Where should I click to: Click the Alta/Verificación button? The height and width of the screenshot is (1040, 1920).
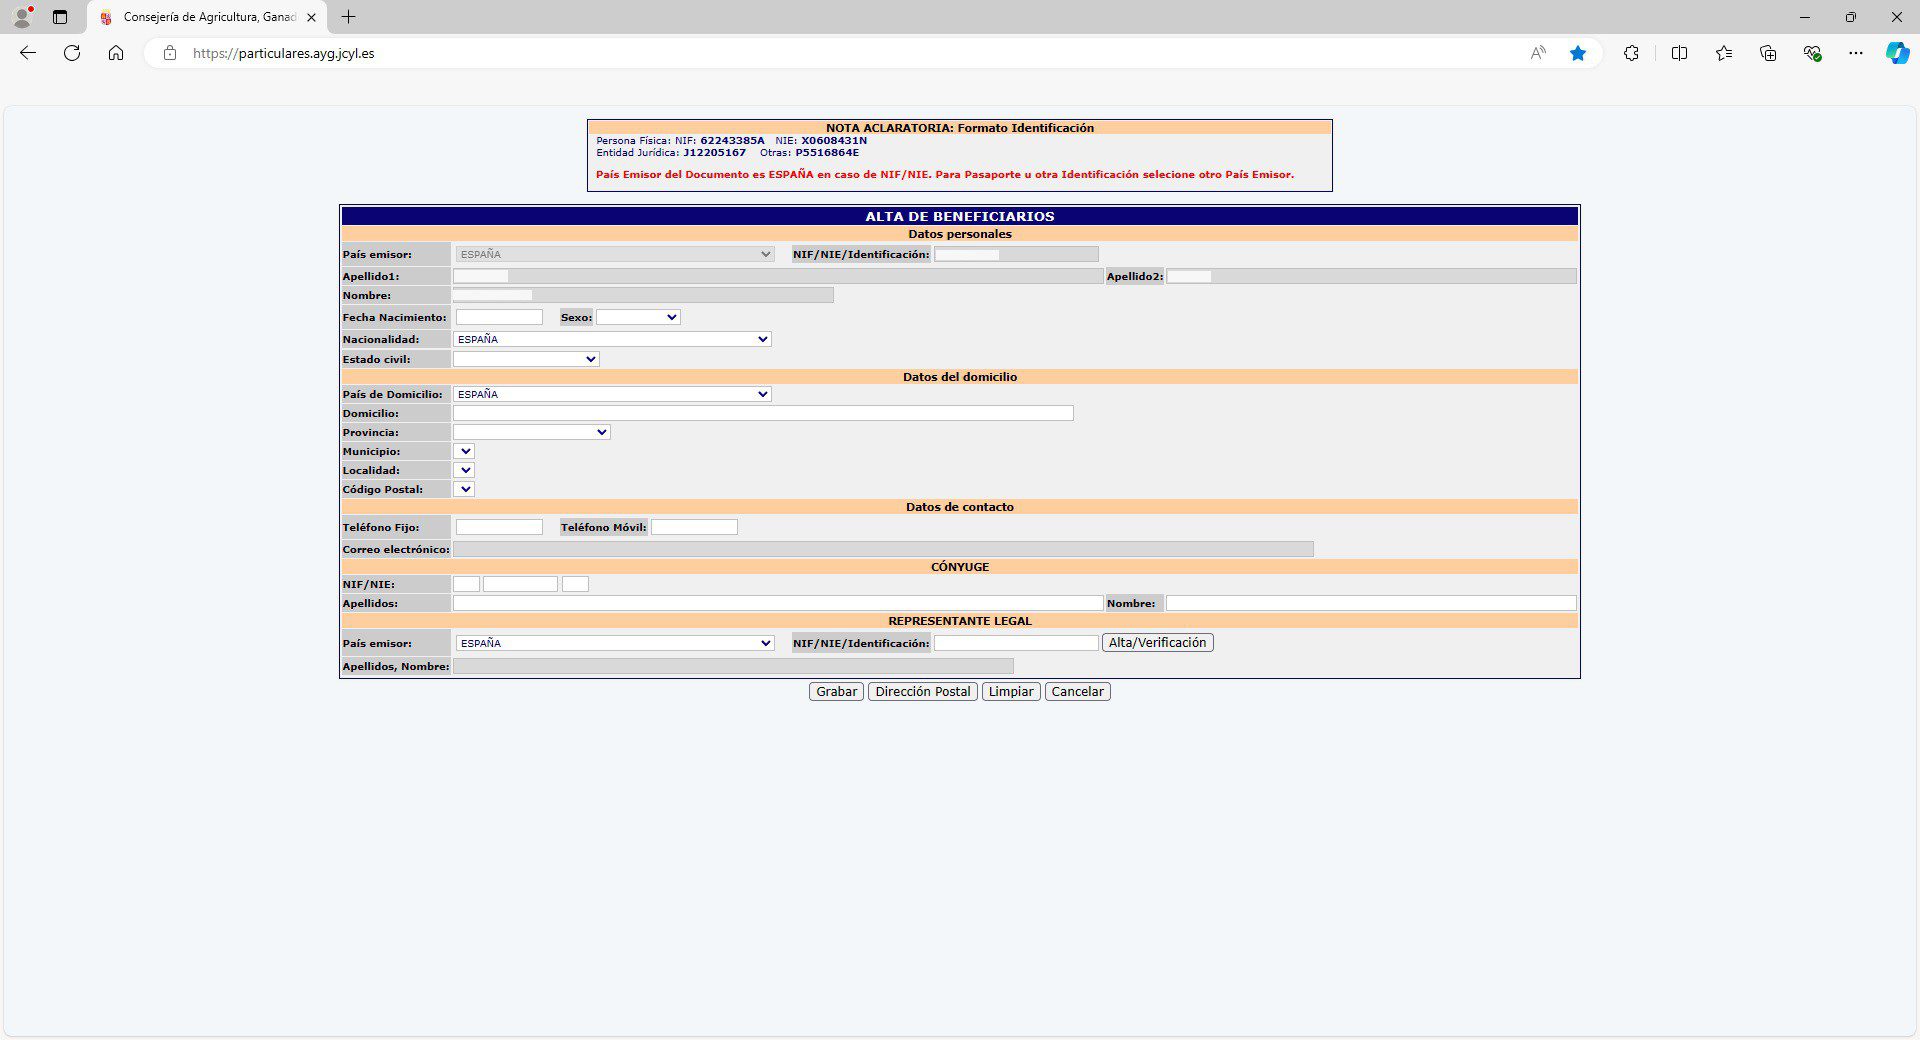pyautogui.click(x=1157, y=643)
